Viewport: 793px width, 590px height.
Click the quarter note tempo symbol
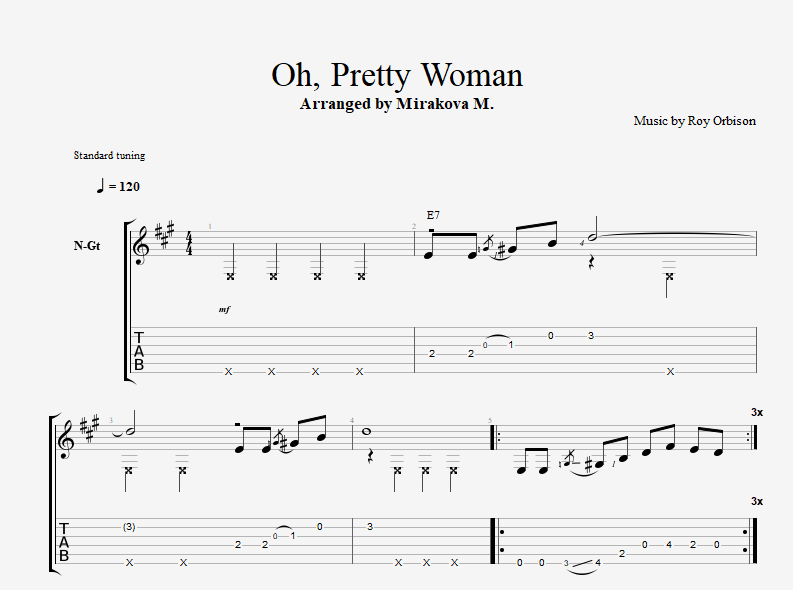pyautogui.click(x=100, y=186)
